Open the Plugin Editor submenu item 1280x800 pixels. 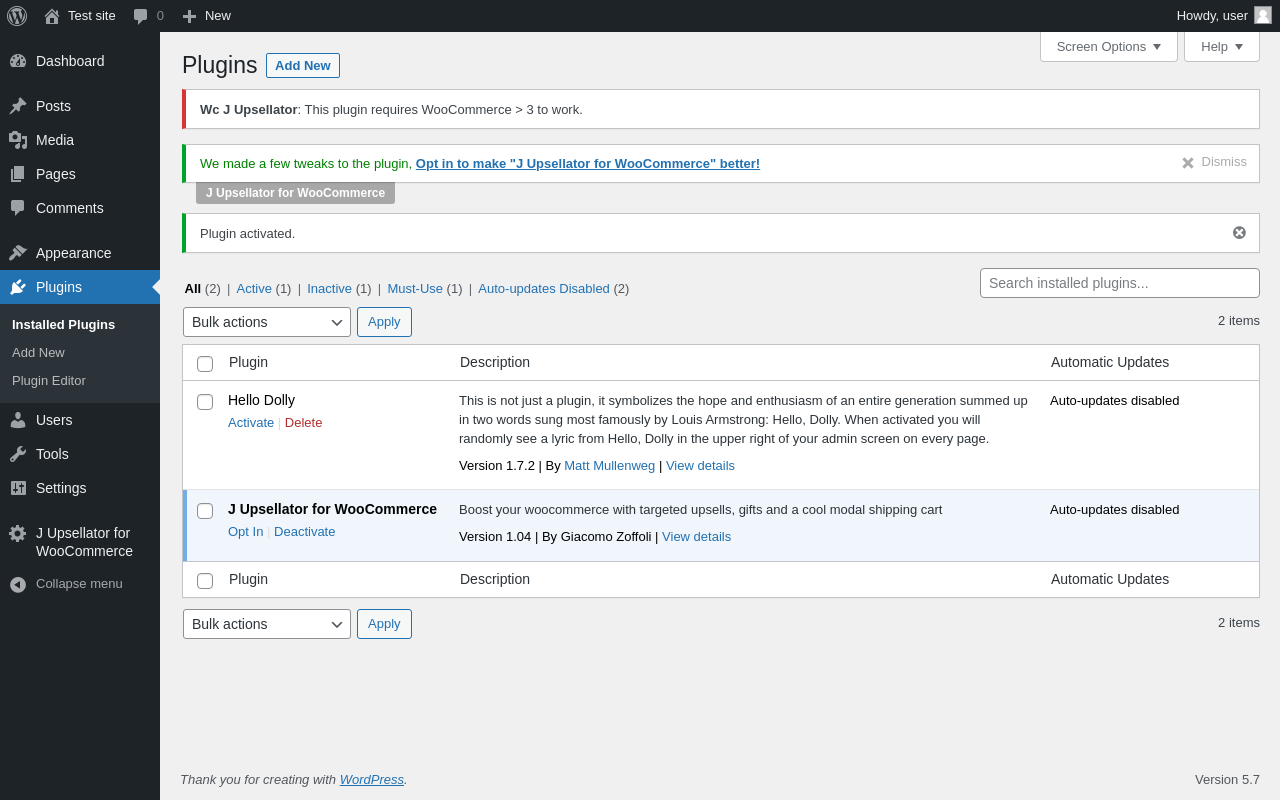(49, 381)
